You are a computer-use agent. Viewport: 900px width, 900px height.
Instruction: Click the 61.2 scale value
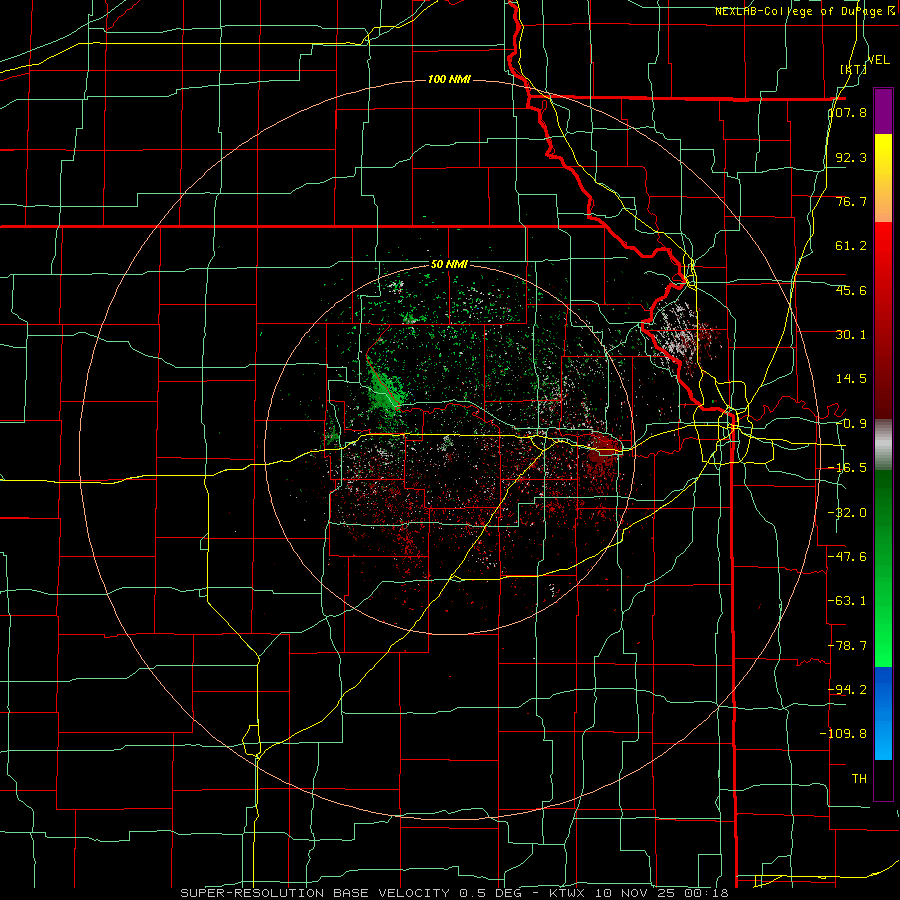tap(851, 246)
